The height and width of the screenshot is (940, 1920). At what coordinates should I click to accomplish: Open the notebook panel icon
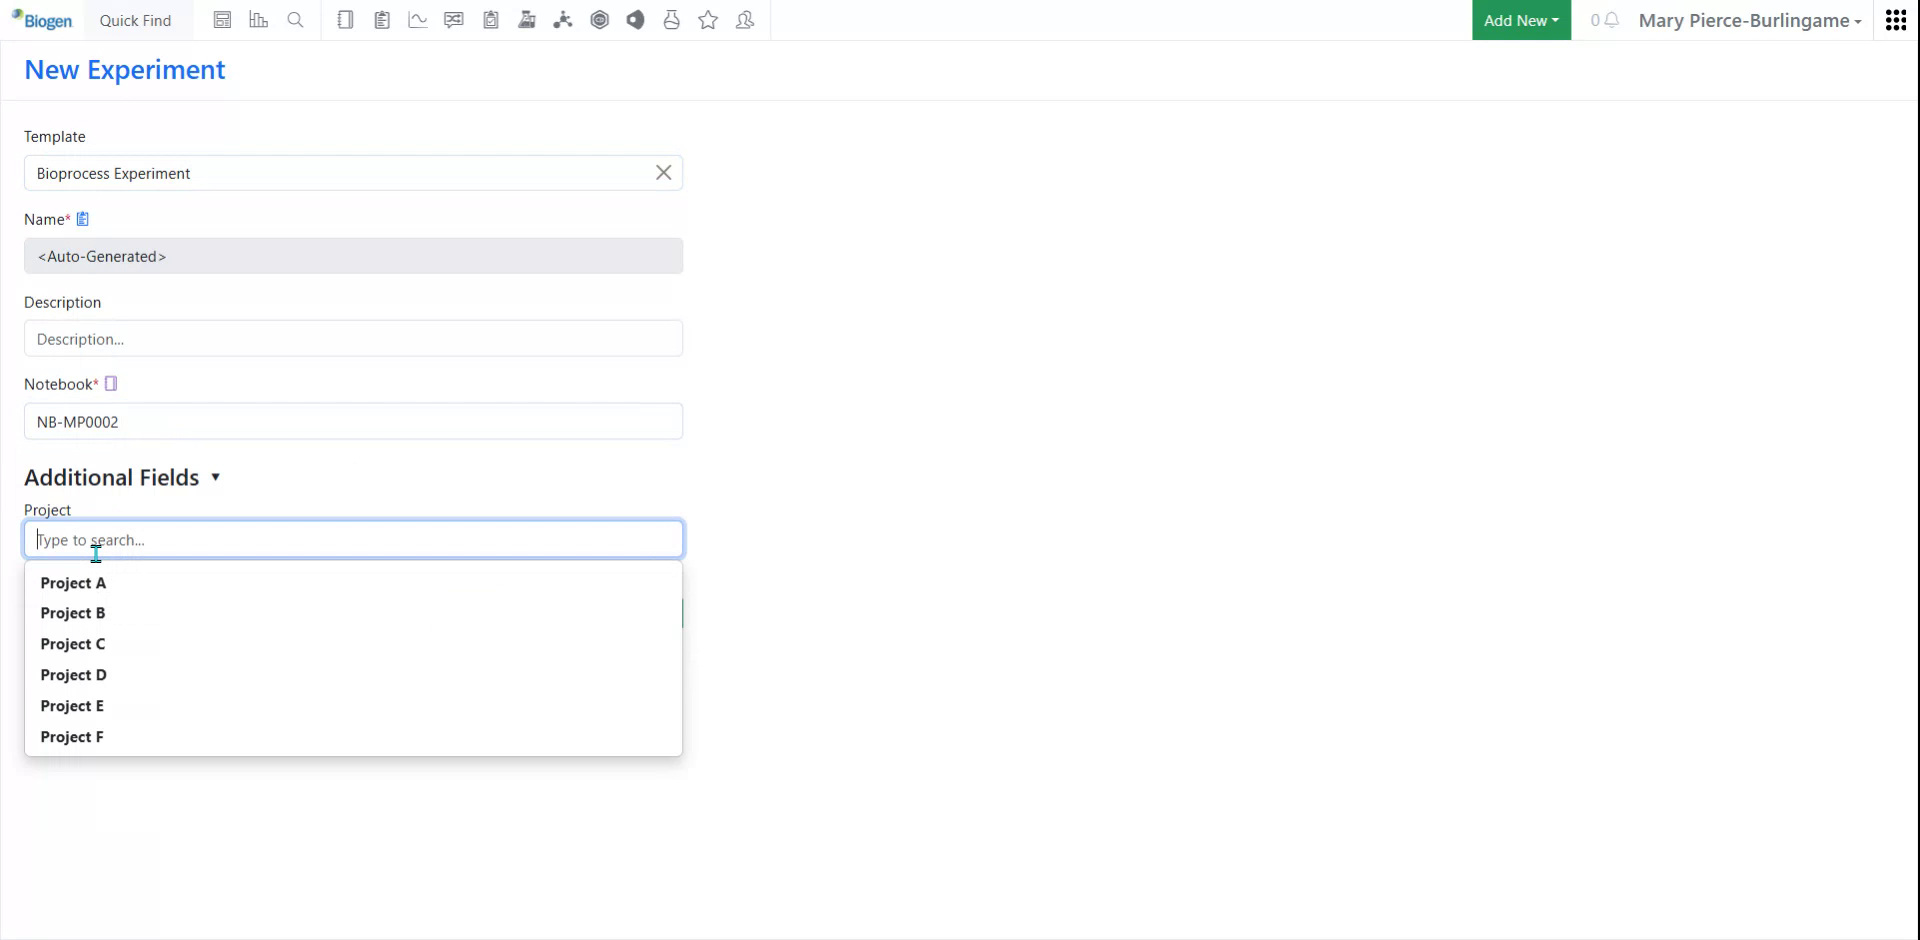coord(346,20)
